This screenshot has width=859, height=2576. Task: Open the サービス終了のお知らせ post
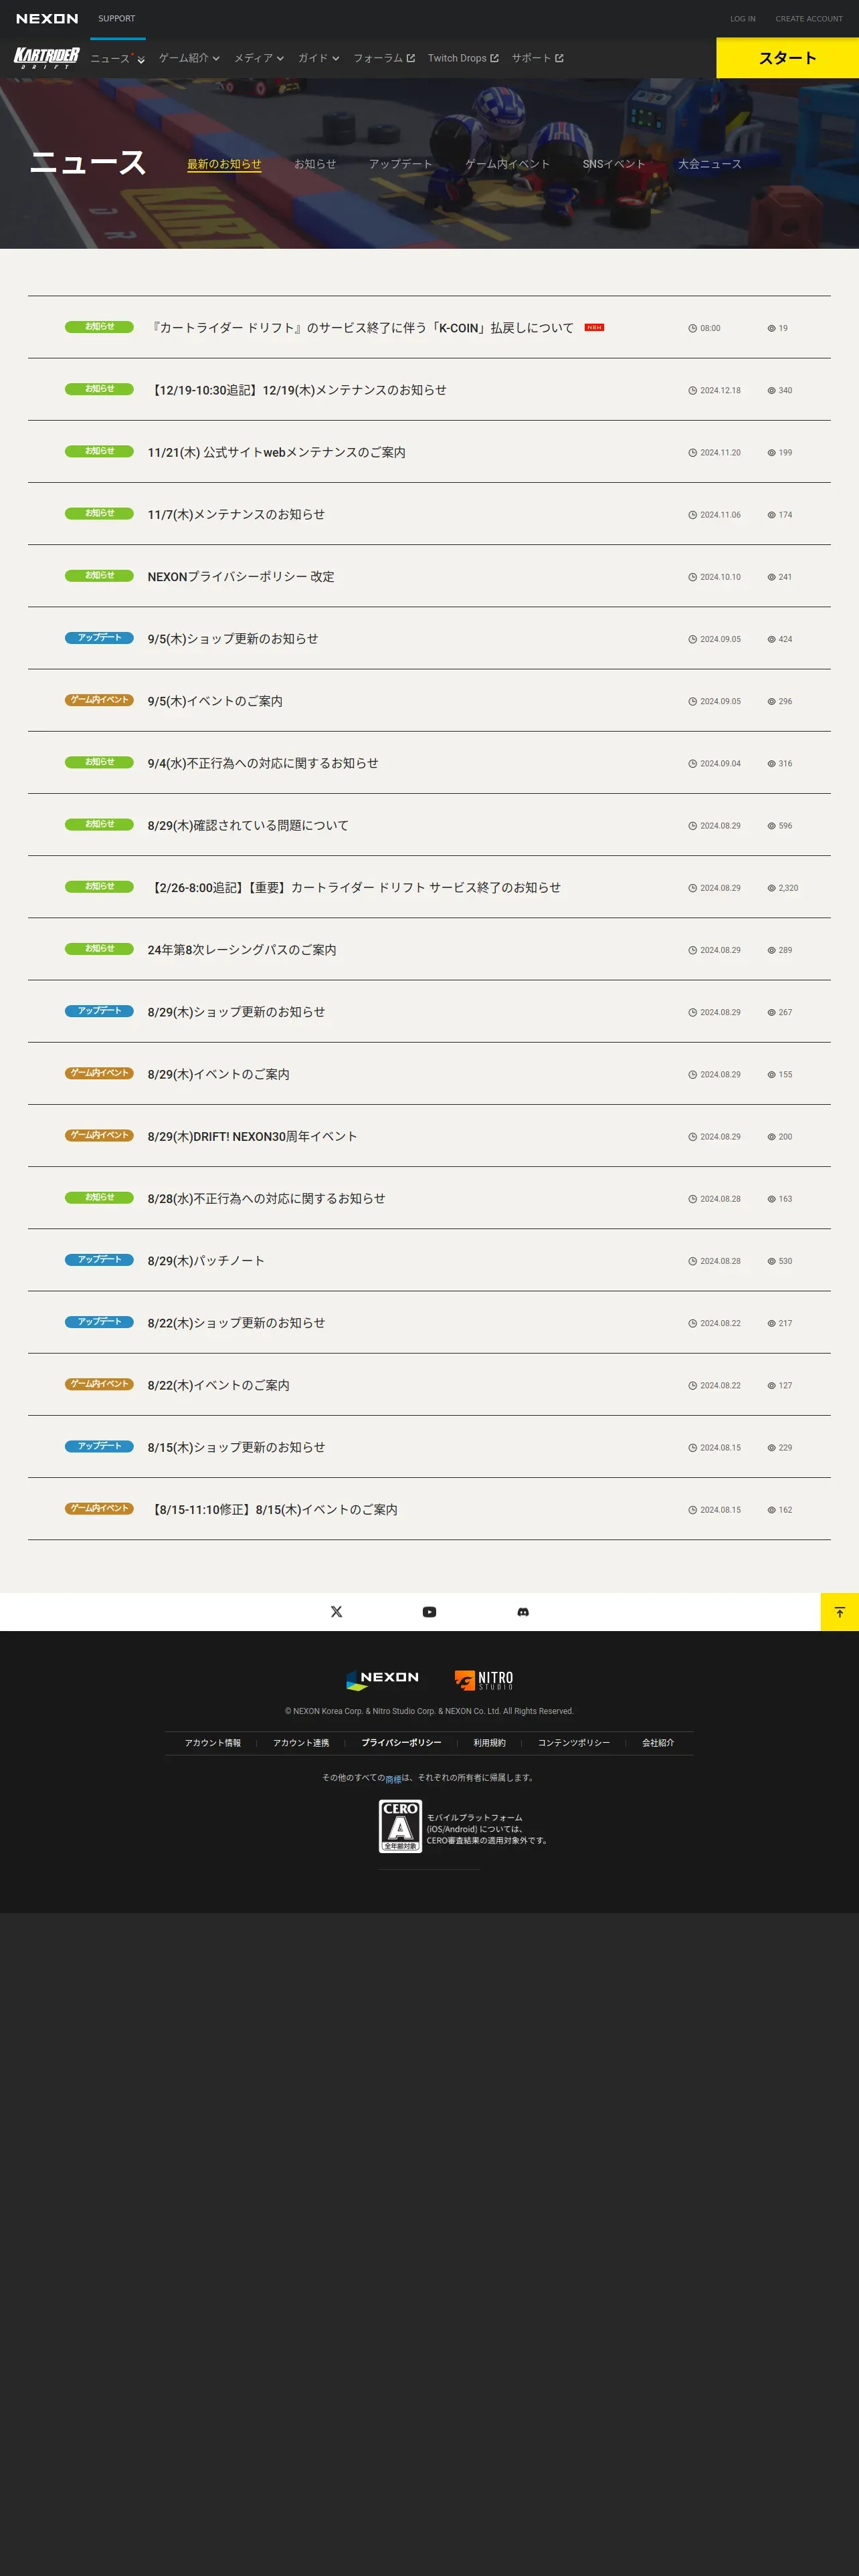tap(354, 887)
